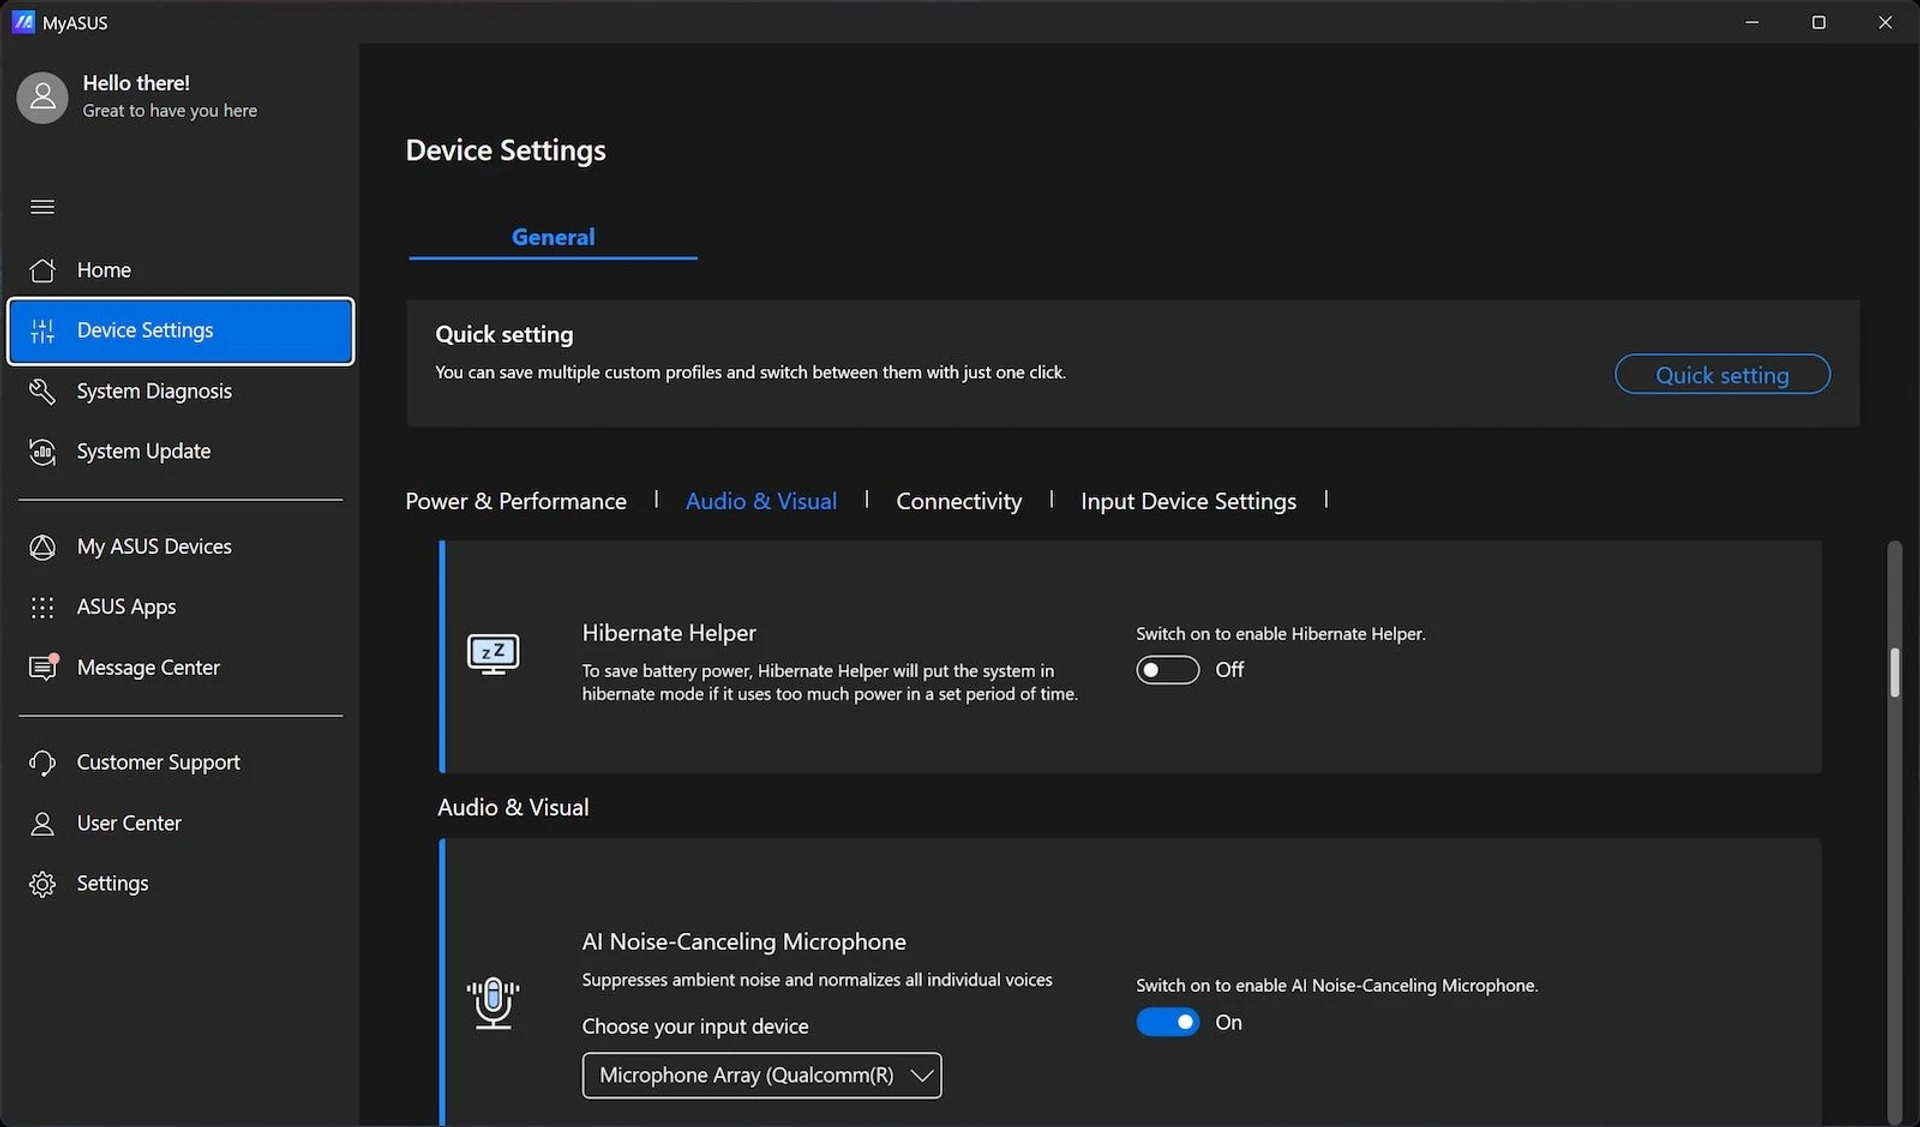The height and width of the screenshot is (1127, 1920).
Task: Click the Choose your input device label
Action: click(x=695, y=1026)
